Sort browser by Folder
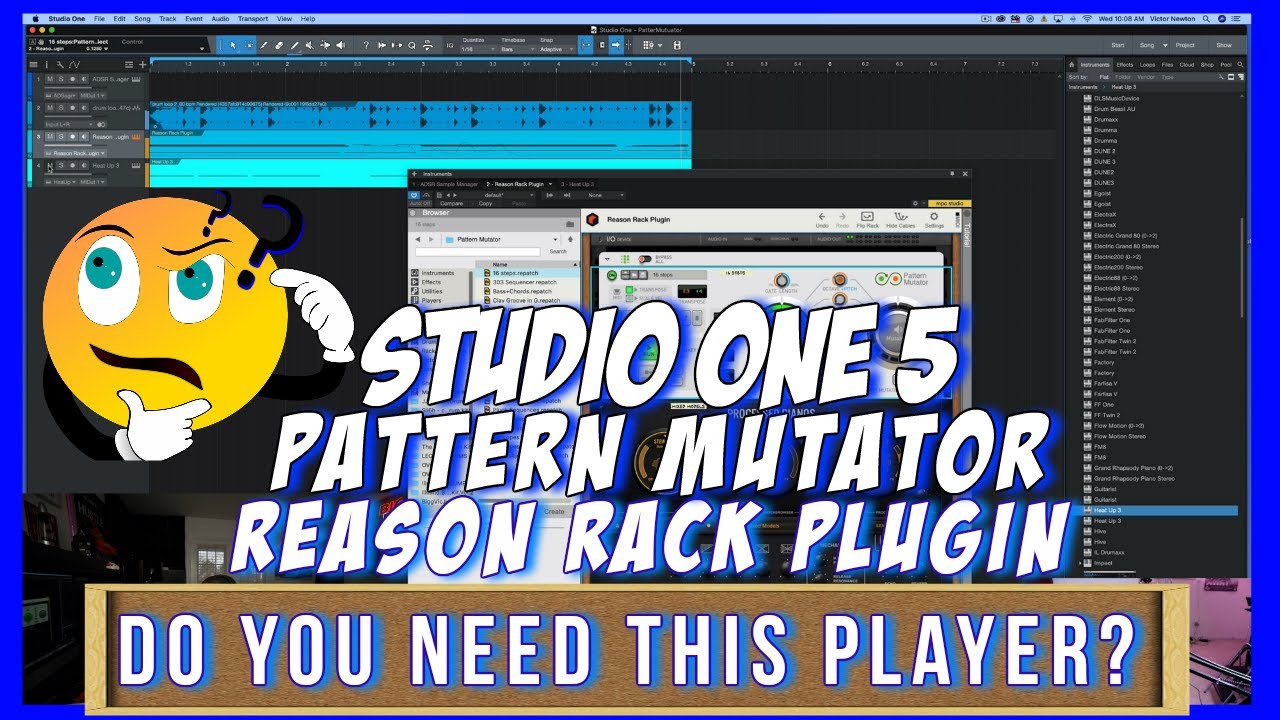Image resolution: width=1280 pixels, height=720 pixels. 1123,77
